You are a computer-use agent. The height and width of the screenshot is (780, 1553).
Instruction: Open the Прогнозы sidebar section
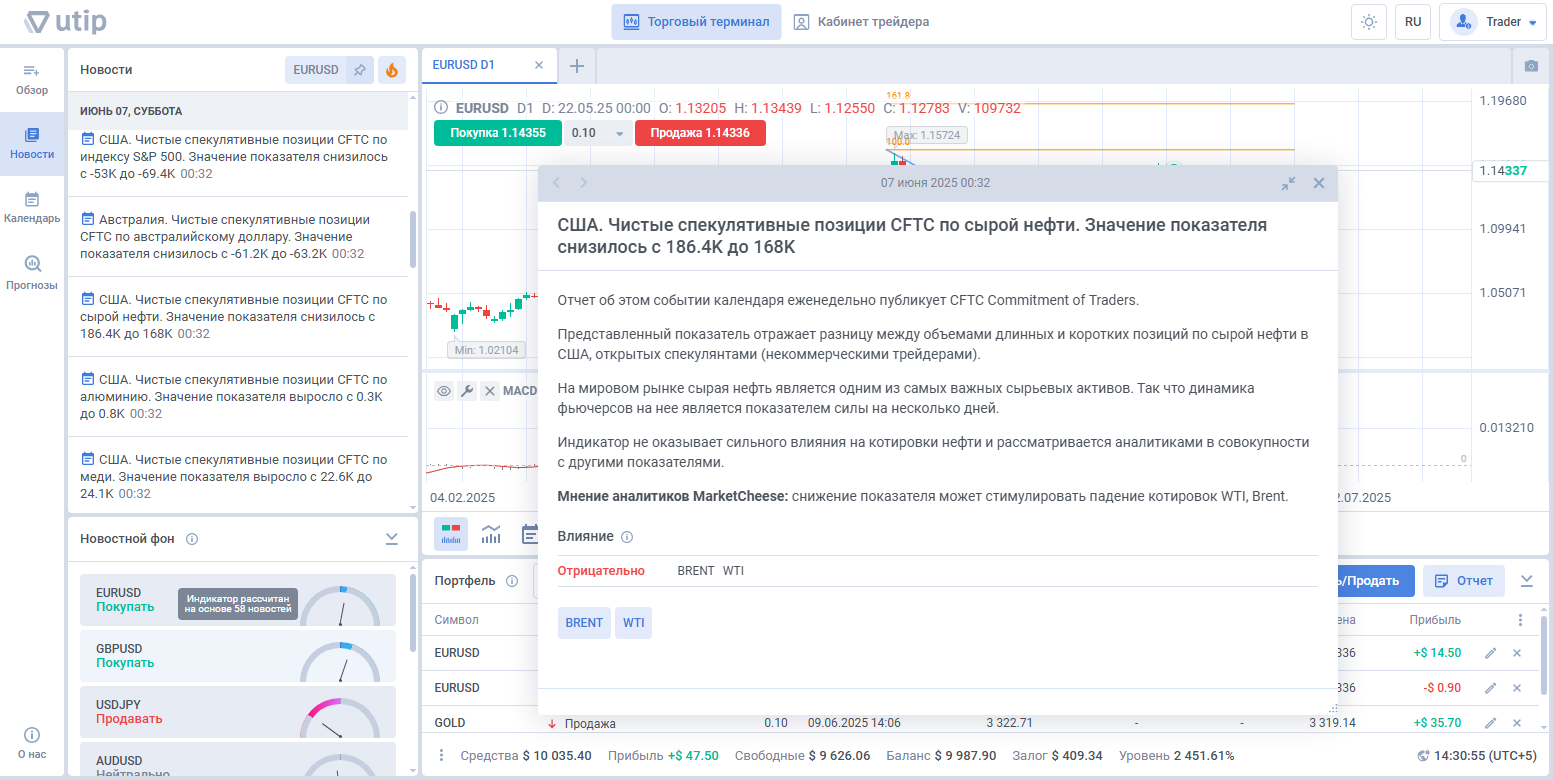click(x=32, y=273)
